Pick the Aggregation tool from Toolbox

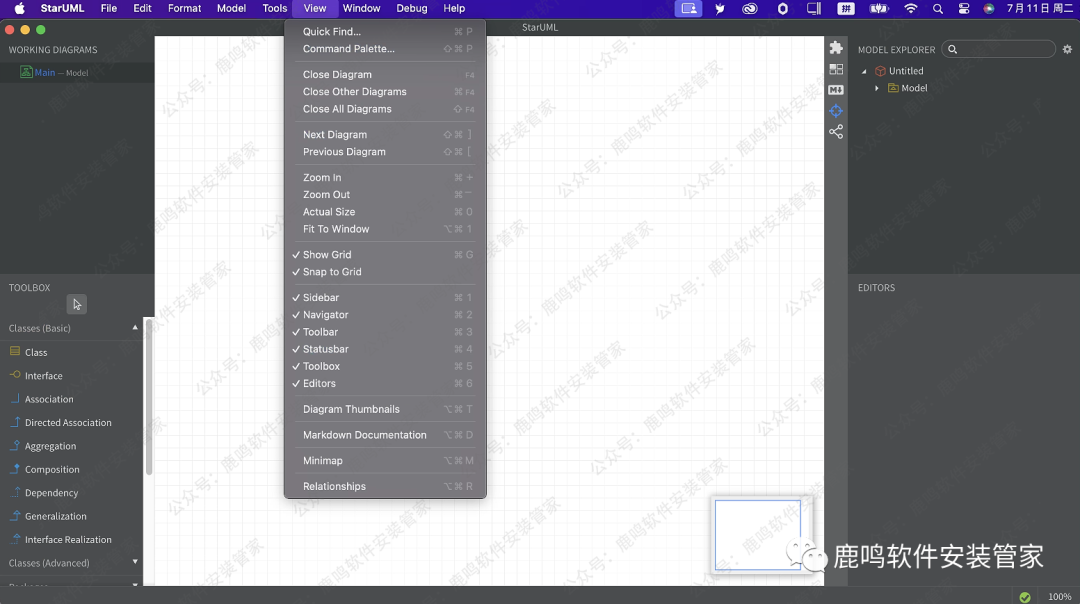(x=50, y=446)
